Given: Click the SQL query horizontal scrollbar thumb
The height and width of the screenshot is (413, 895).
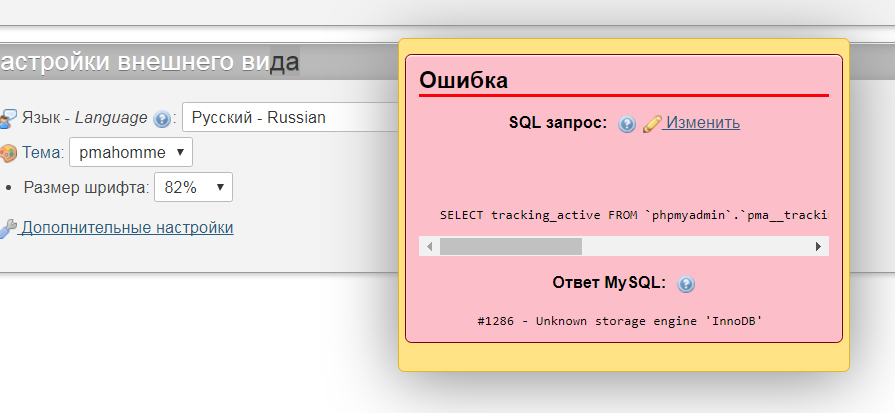Looking at the screenshot, I should pos(510,246).
